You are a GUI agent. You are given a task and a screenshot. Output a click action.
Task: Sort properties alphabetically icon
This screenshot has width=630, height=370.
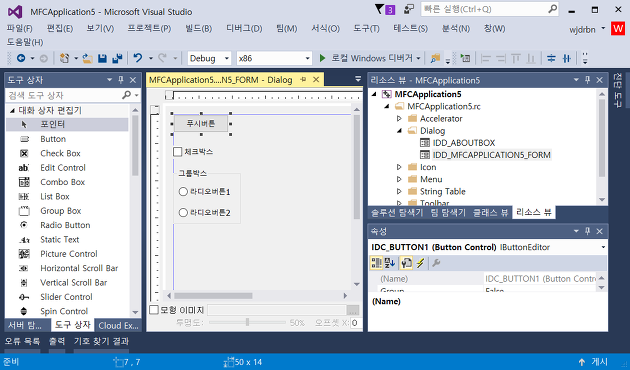pos(390,263)
